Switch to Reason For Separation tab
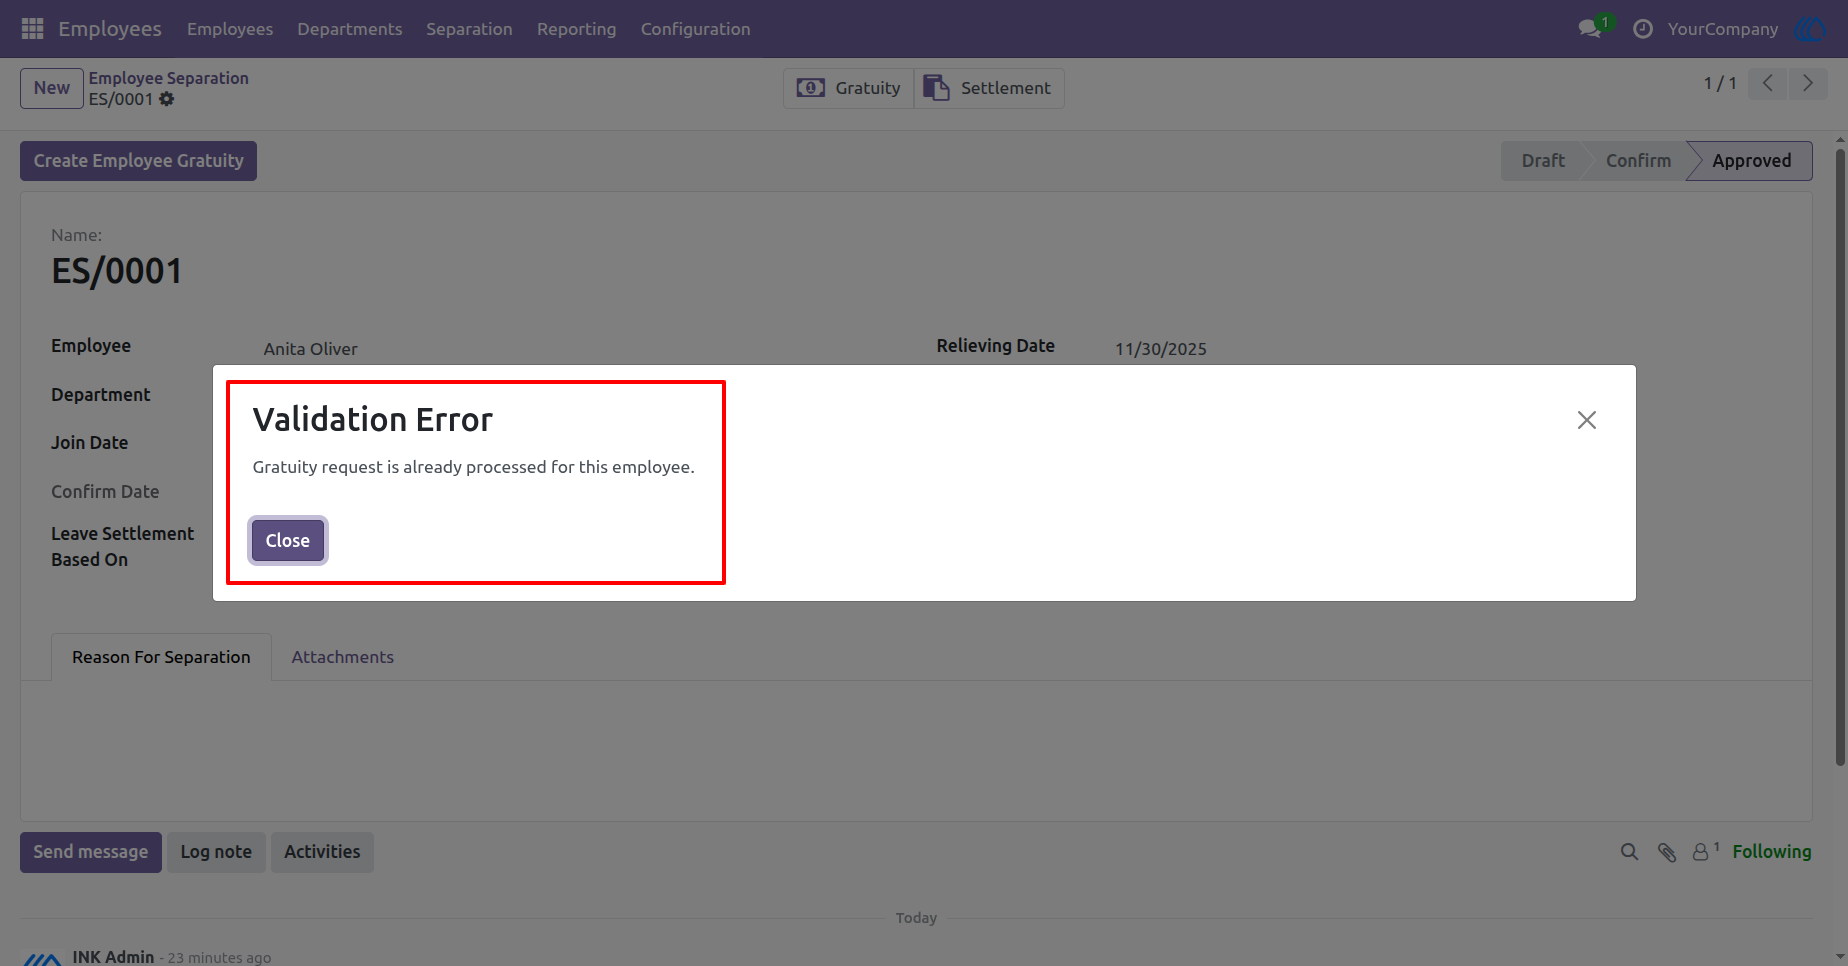The height and width of the screenshot is (966, 1848). point(161,657)
